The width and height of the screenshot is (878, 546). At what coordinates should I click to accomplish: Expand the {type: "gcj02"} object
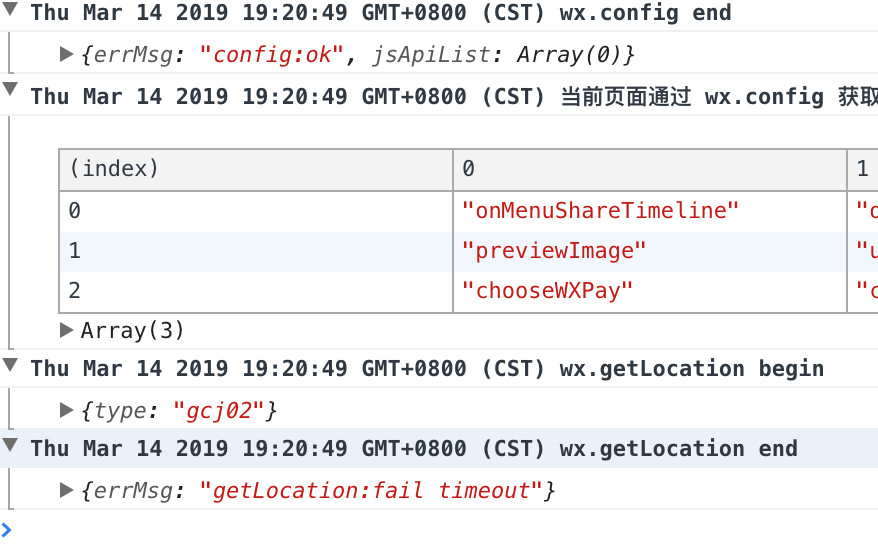67,409
